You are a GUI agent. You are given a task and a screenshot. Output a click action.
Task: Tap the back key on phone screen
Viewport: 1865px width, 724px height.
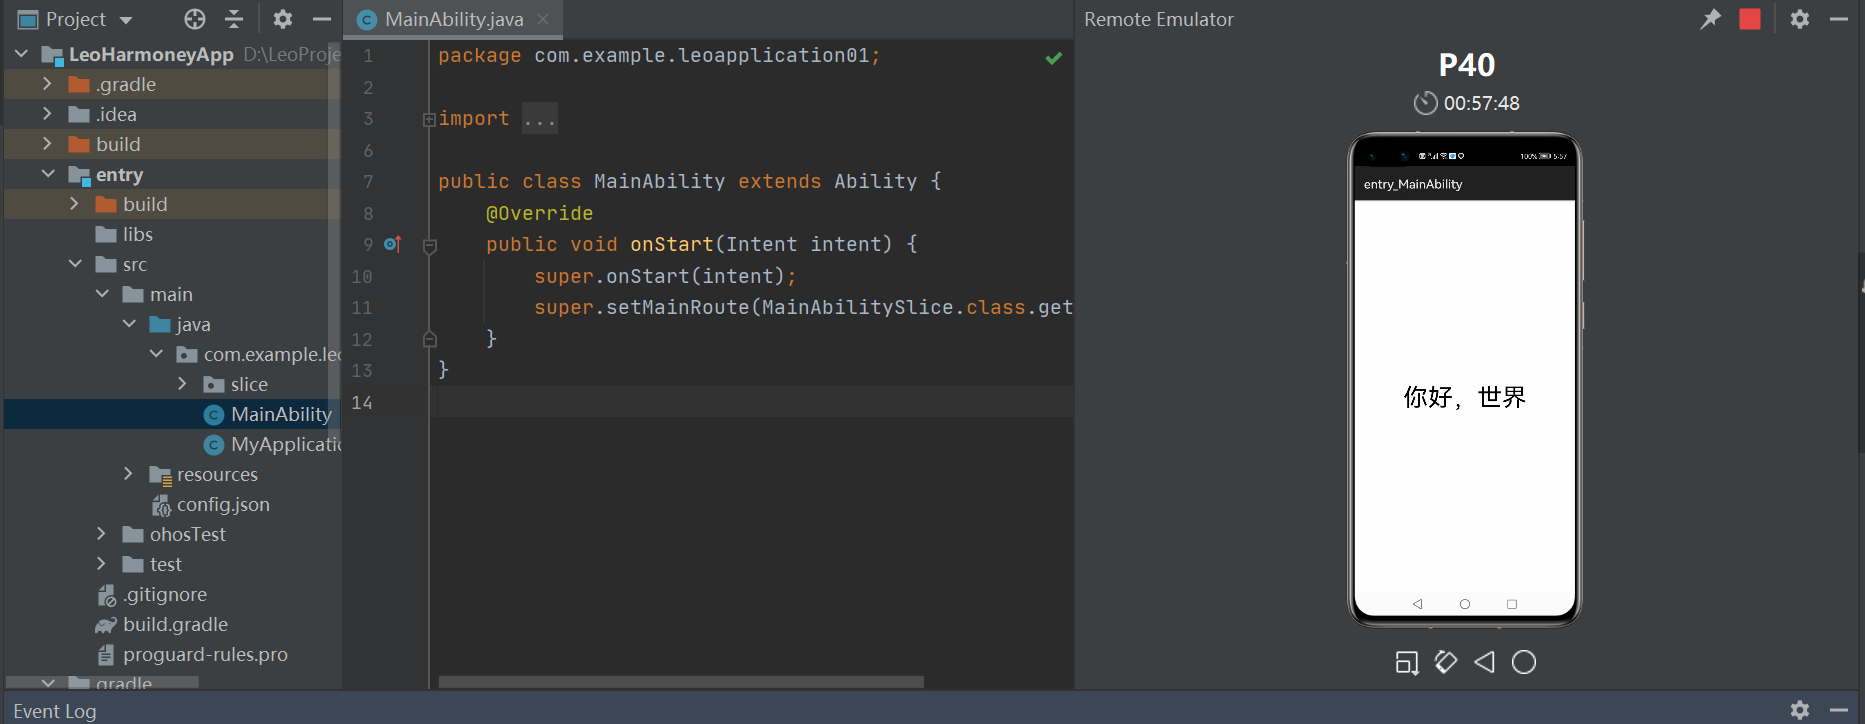tap(1417, 604)
